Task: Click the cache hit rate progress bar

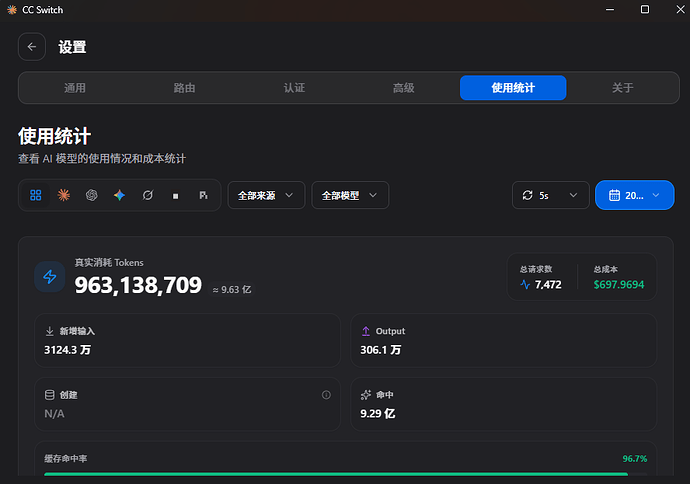Action: click(345, 474)
